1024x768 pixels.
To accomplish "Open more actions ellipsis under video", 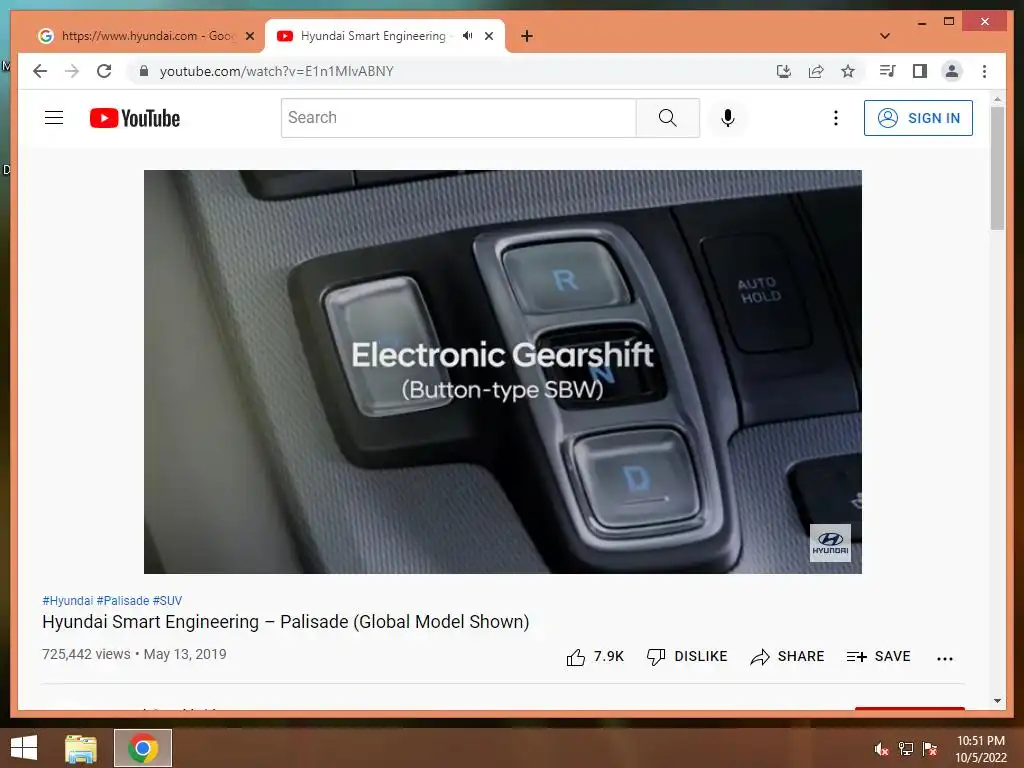I will (944, 658).
